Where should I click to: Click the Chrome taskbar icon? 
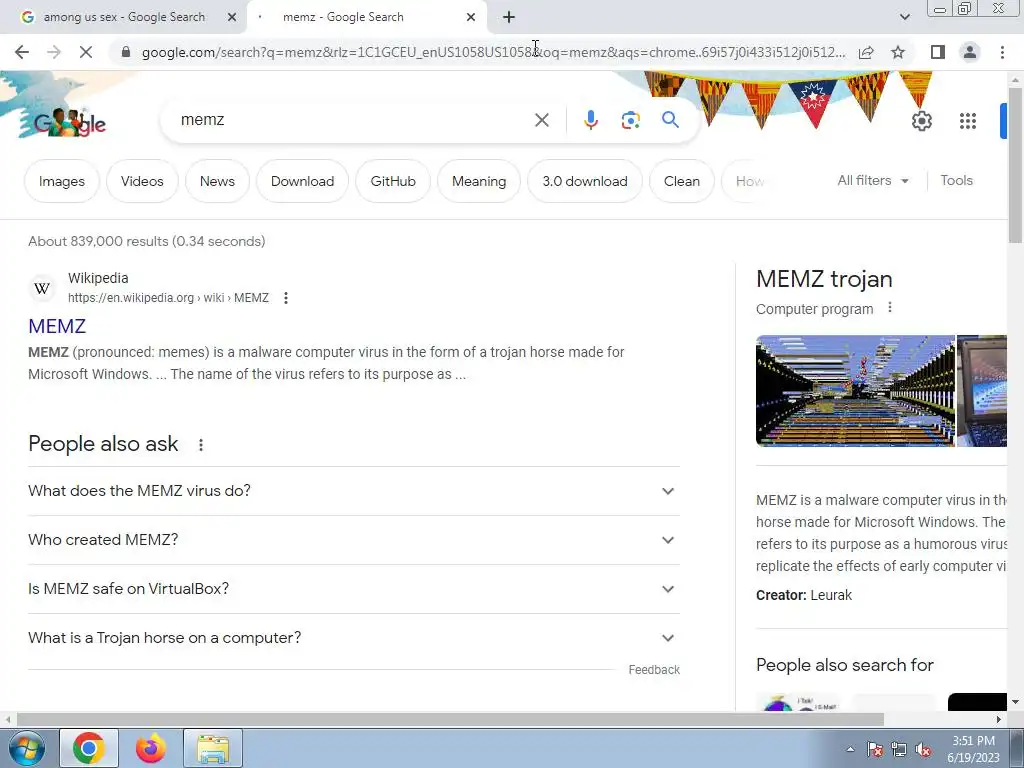(x=89, y=748)
